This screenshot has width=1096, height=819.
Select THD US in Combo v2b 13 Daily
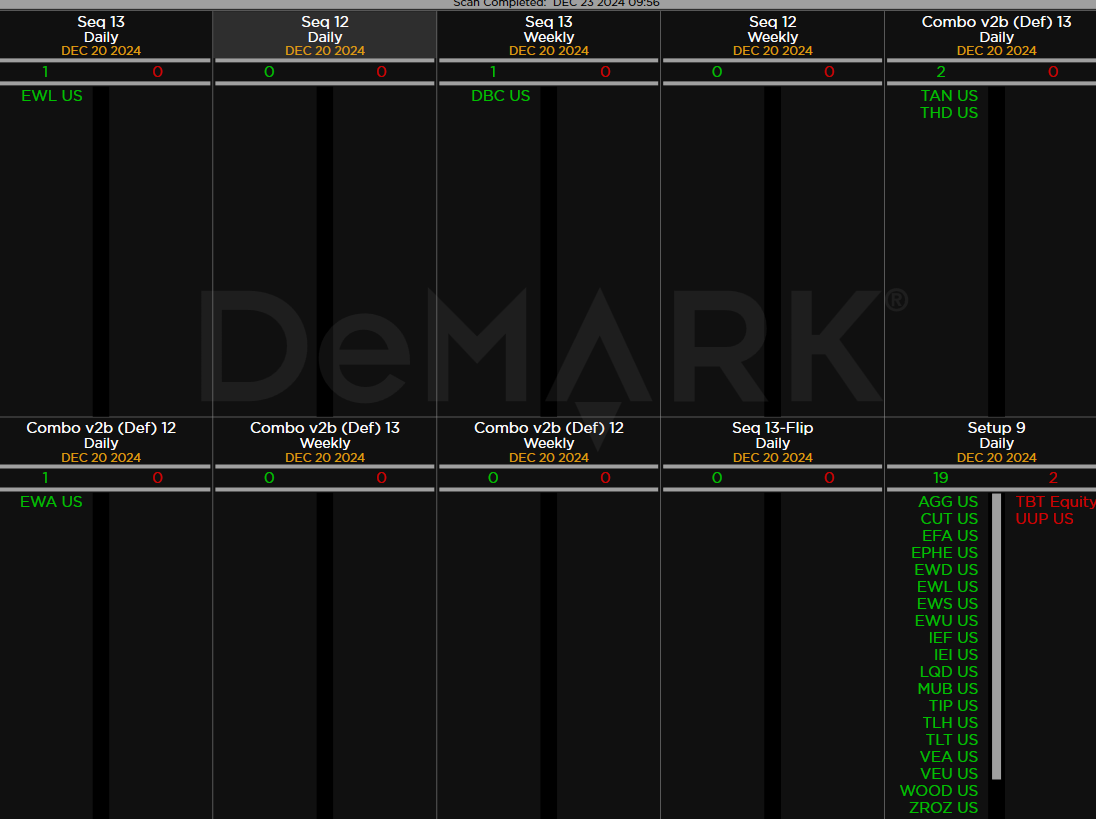[x=949, y=113]
